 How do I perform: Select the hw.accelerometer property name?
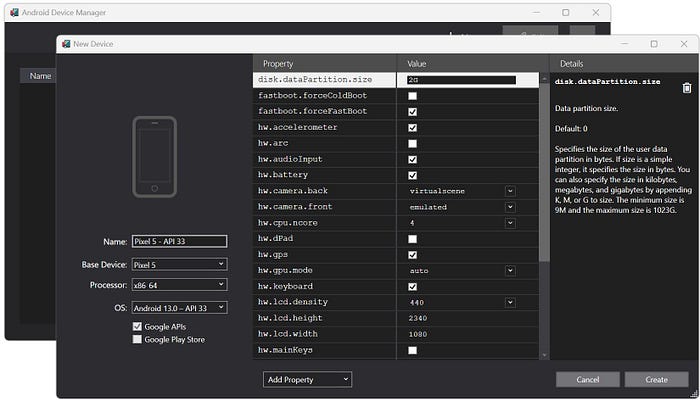click(297, 127)
